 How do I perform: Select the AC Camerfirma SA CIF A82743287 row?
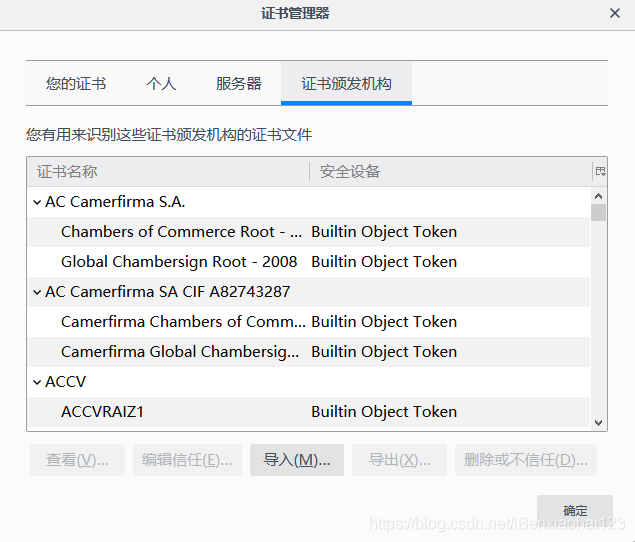tap(309, 292)
